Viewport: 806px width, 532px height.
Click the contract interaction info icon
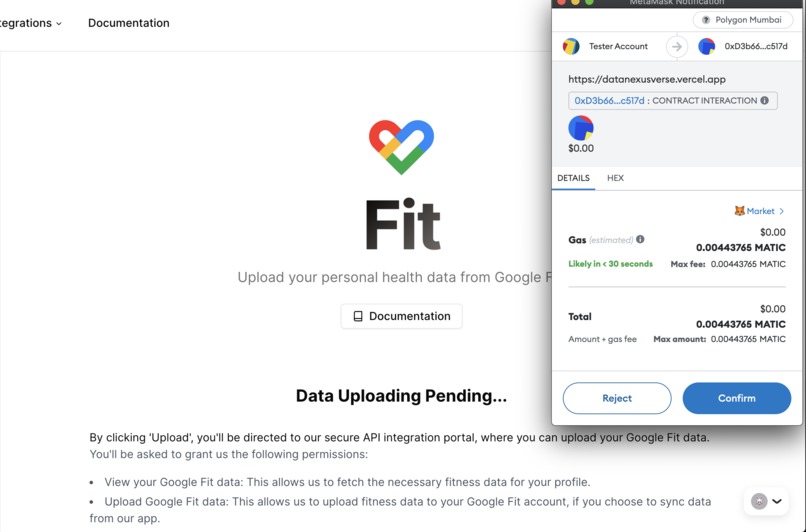point(765,101)
